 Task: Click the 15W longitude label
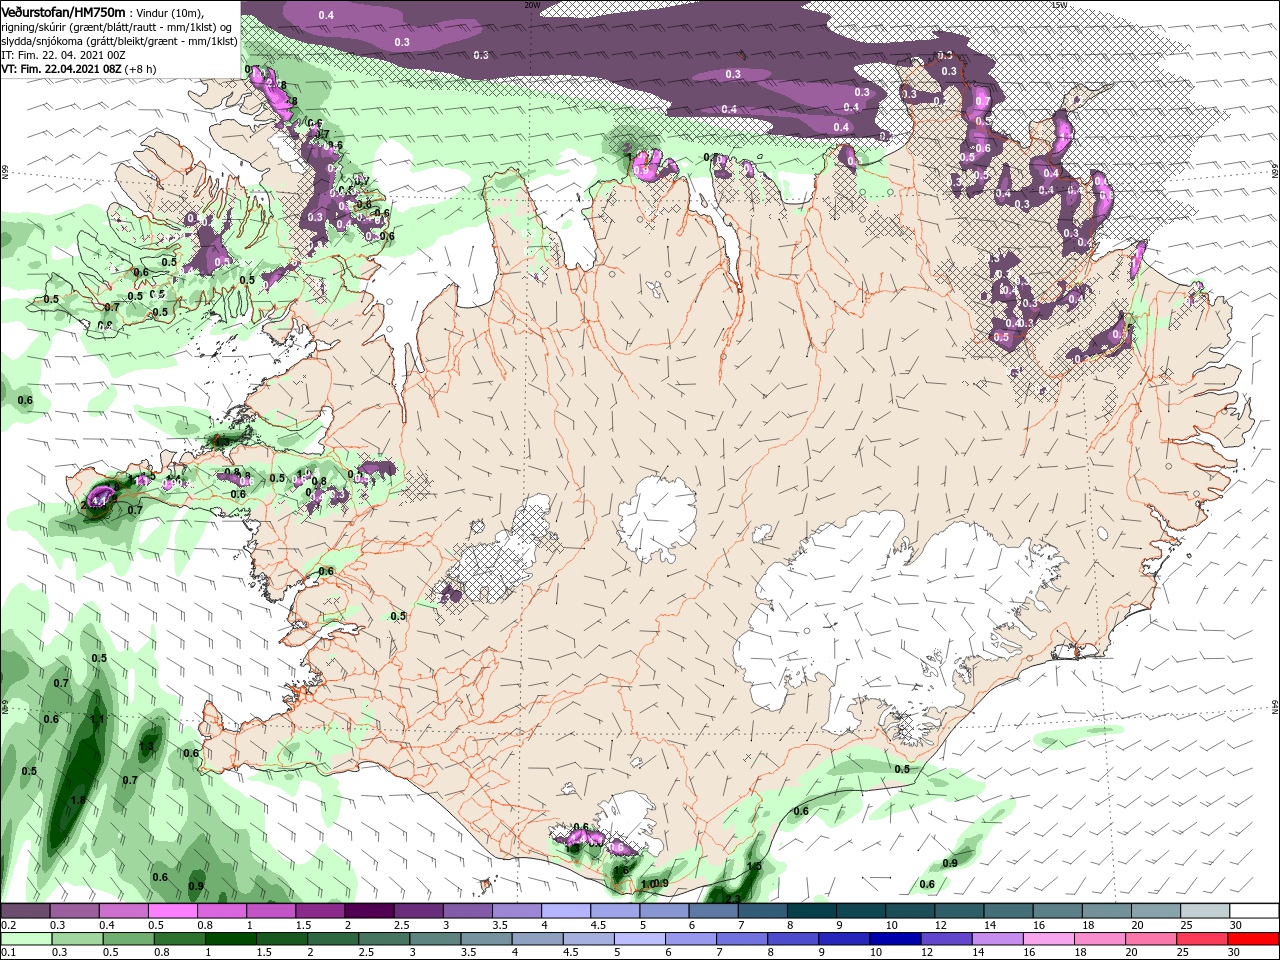(x=1059, y=5)
